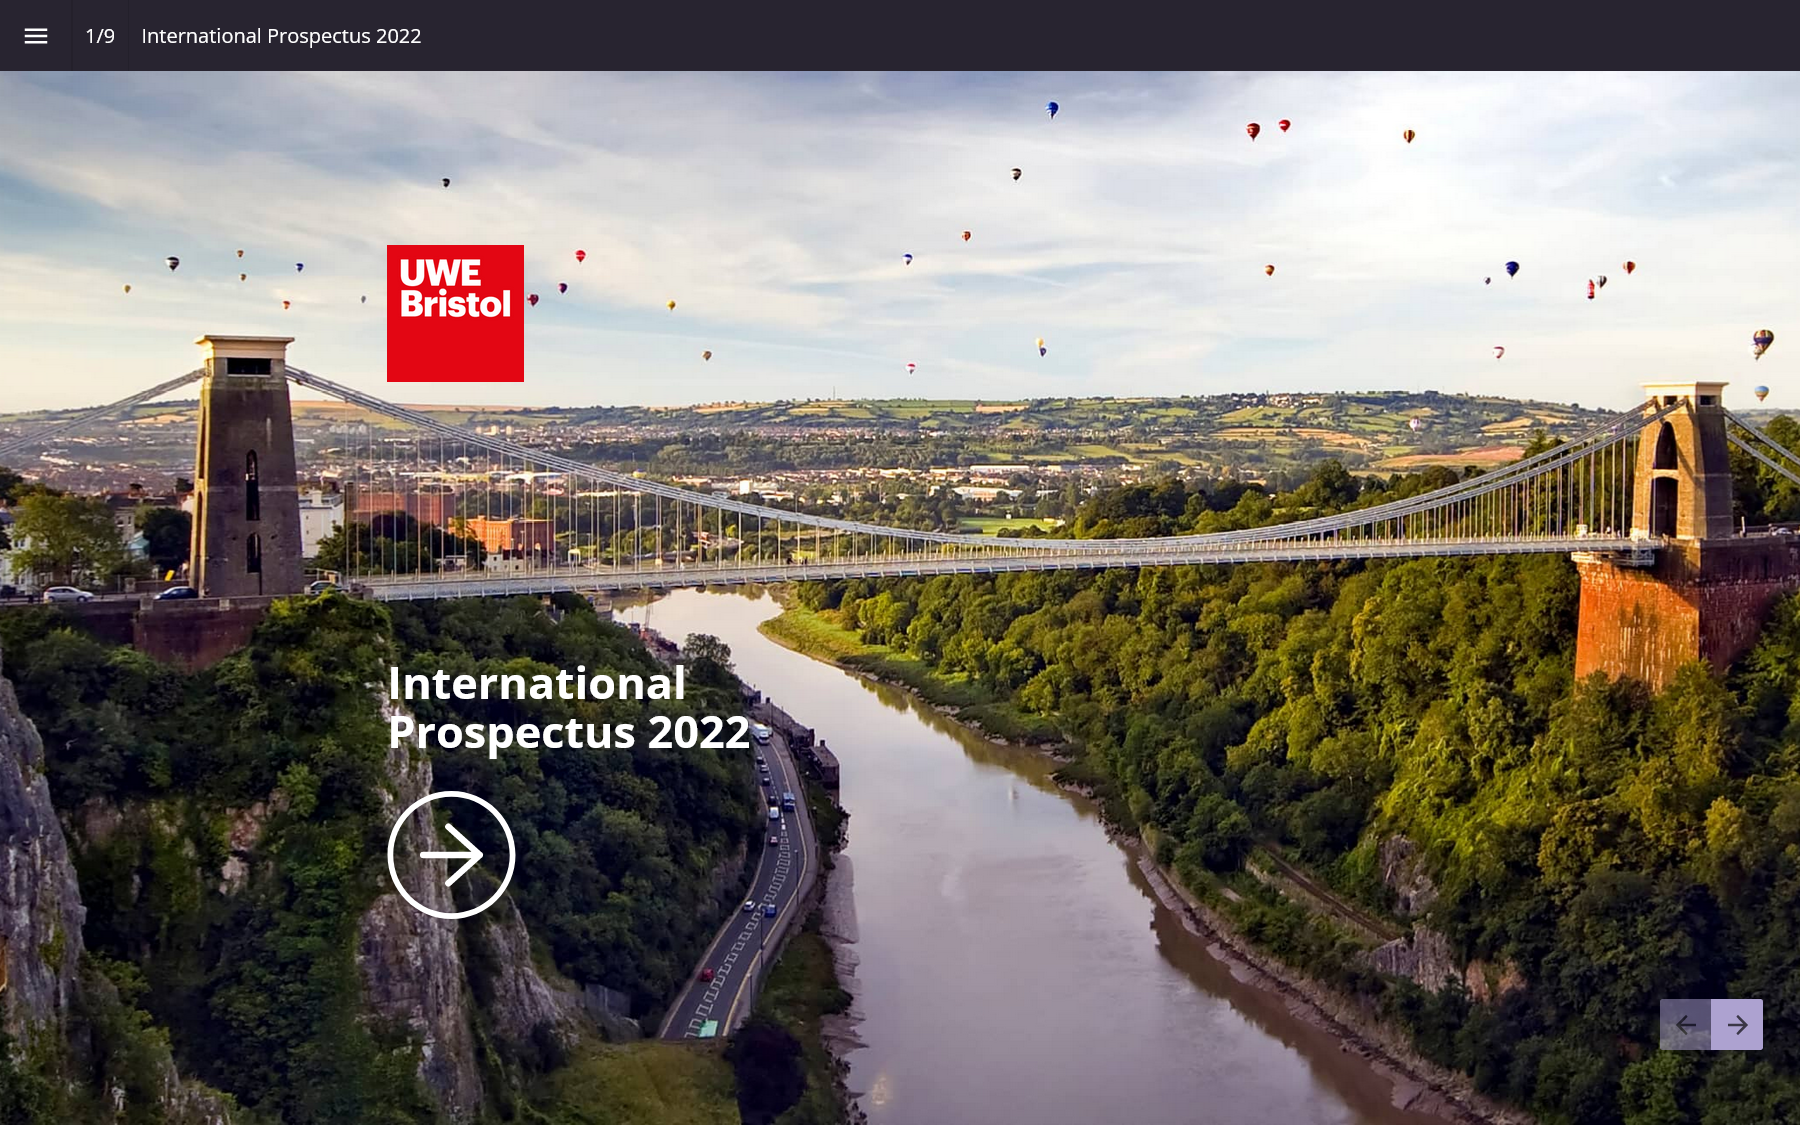The width and height of the screenshot is (1800, 1125).
Task: Click the 1/9 page counter
Action: pos(100,36)
